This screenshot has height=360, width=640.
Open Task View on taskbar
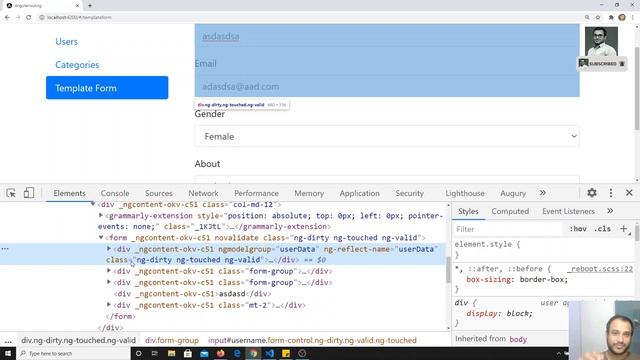tap(155, 353)
